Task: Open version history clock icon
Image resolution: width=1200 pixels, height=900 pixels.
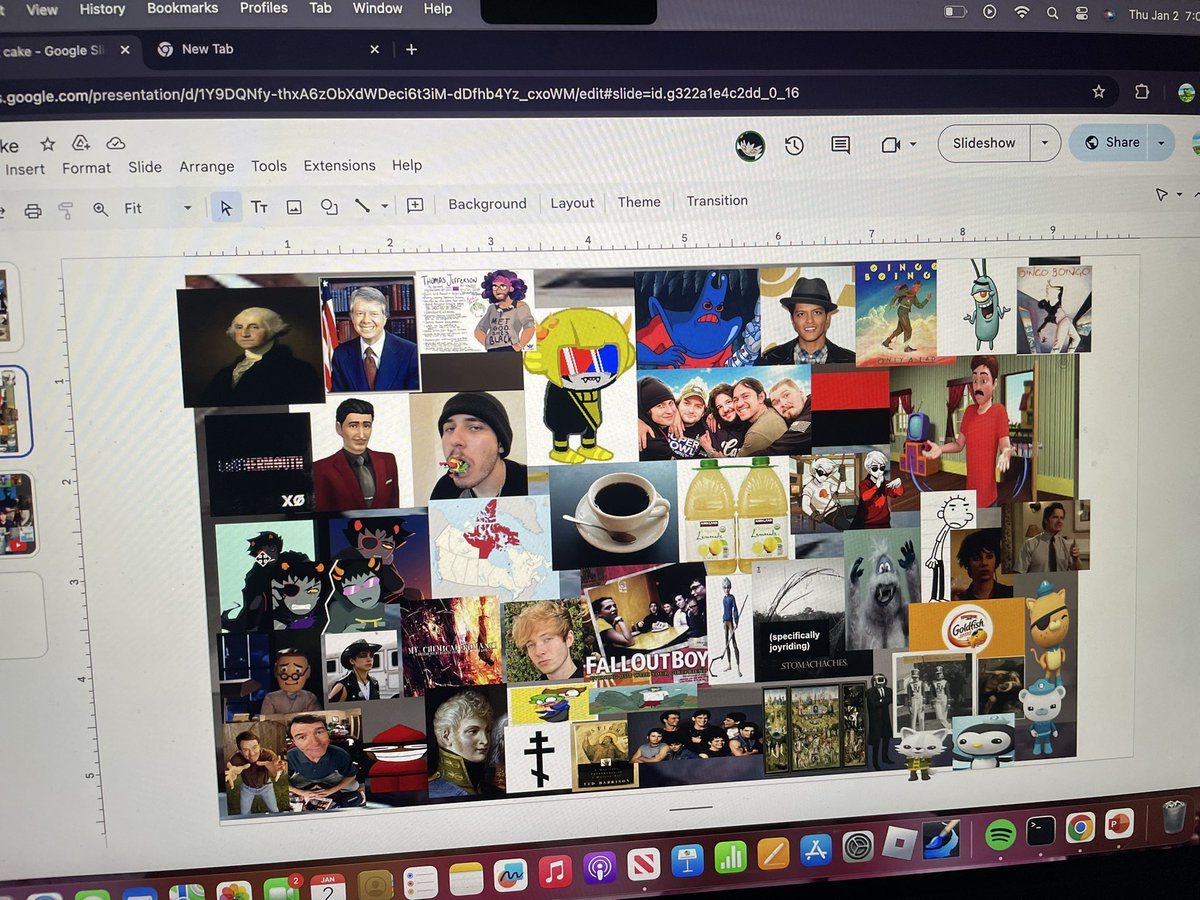Action: 794,146
